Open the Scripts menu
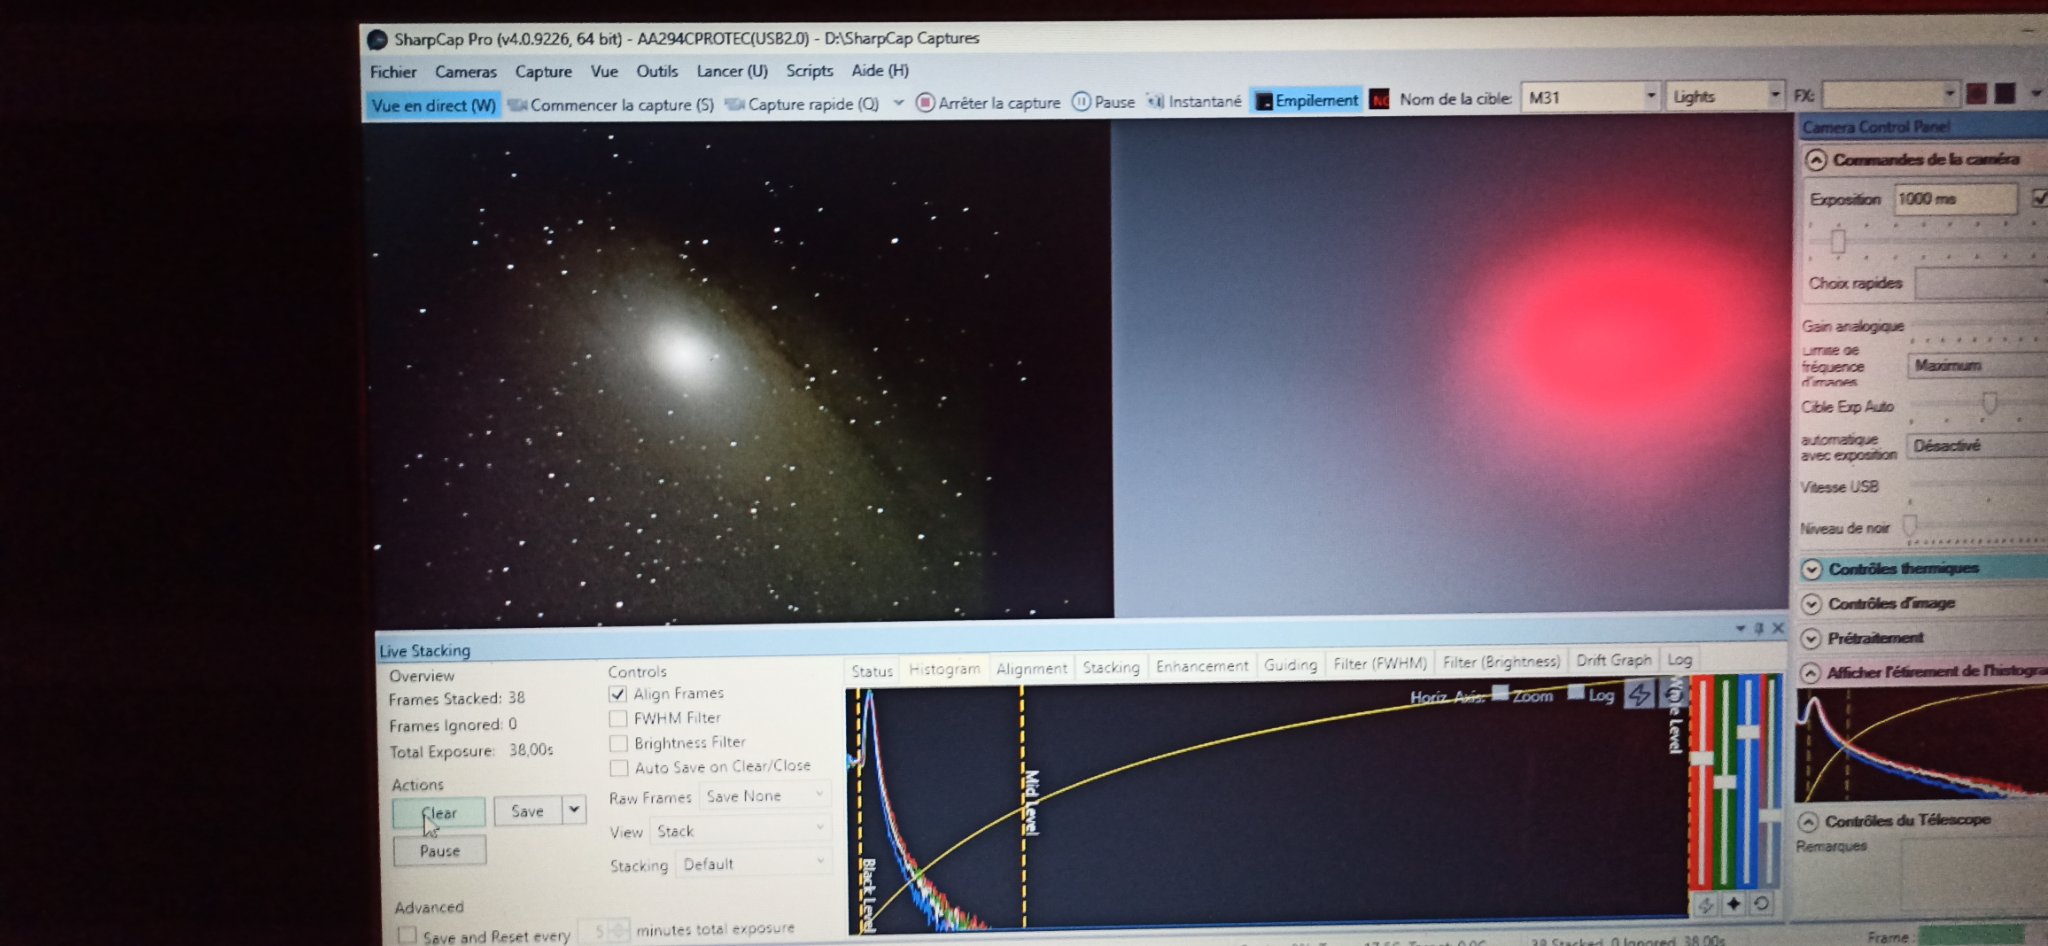This screenshot has width=2048, height=946. 809,70
